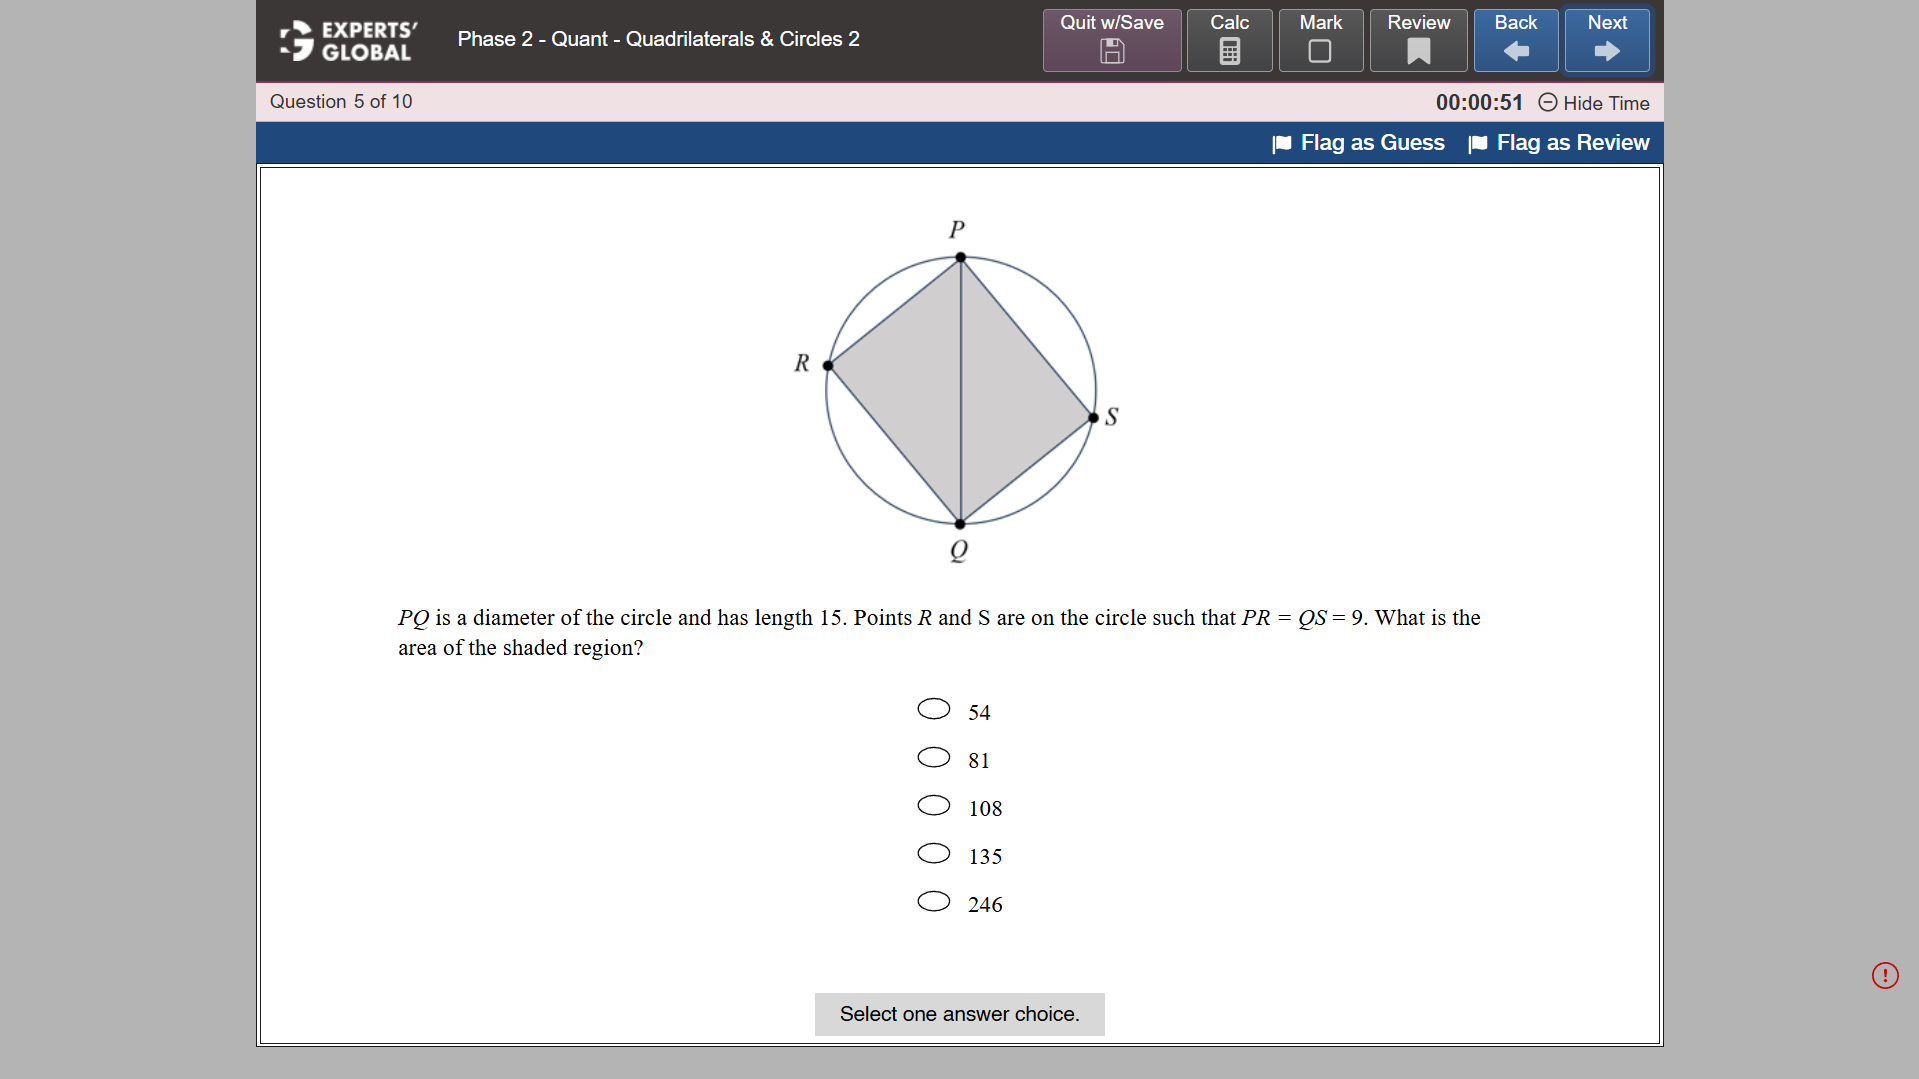1919x1079 pixels.
Task: Click the Back arrow icon
Action: 1515,51
